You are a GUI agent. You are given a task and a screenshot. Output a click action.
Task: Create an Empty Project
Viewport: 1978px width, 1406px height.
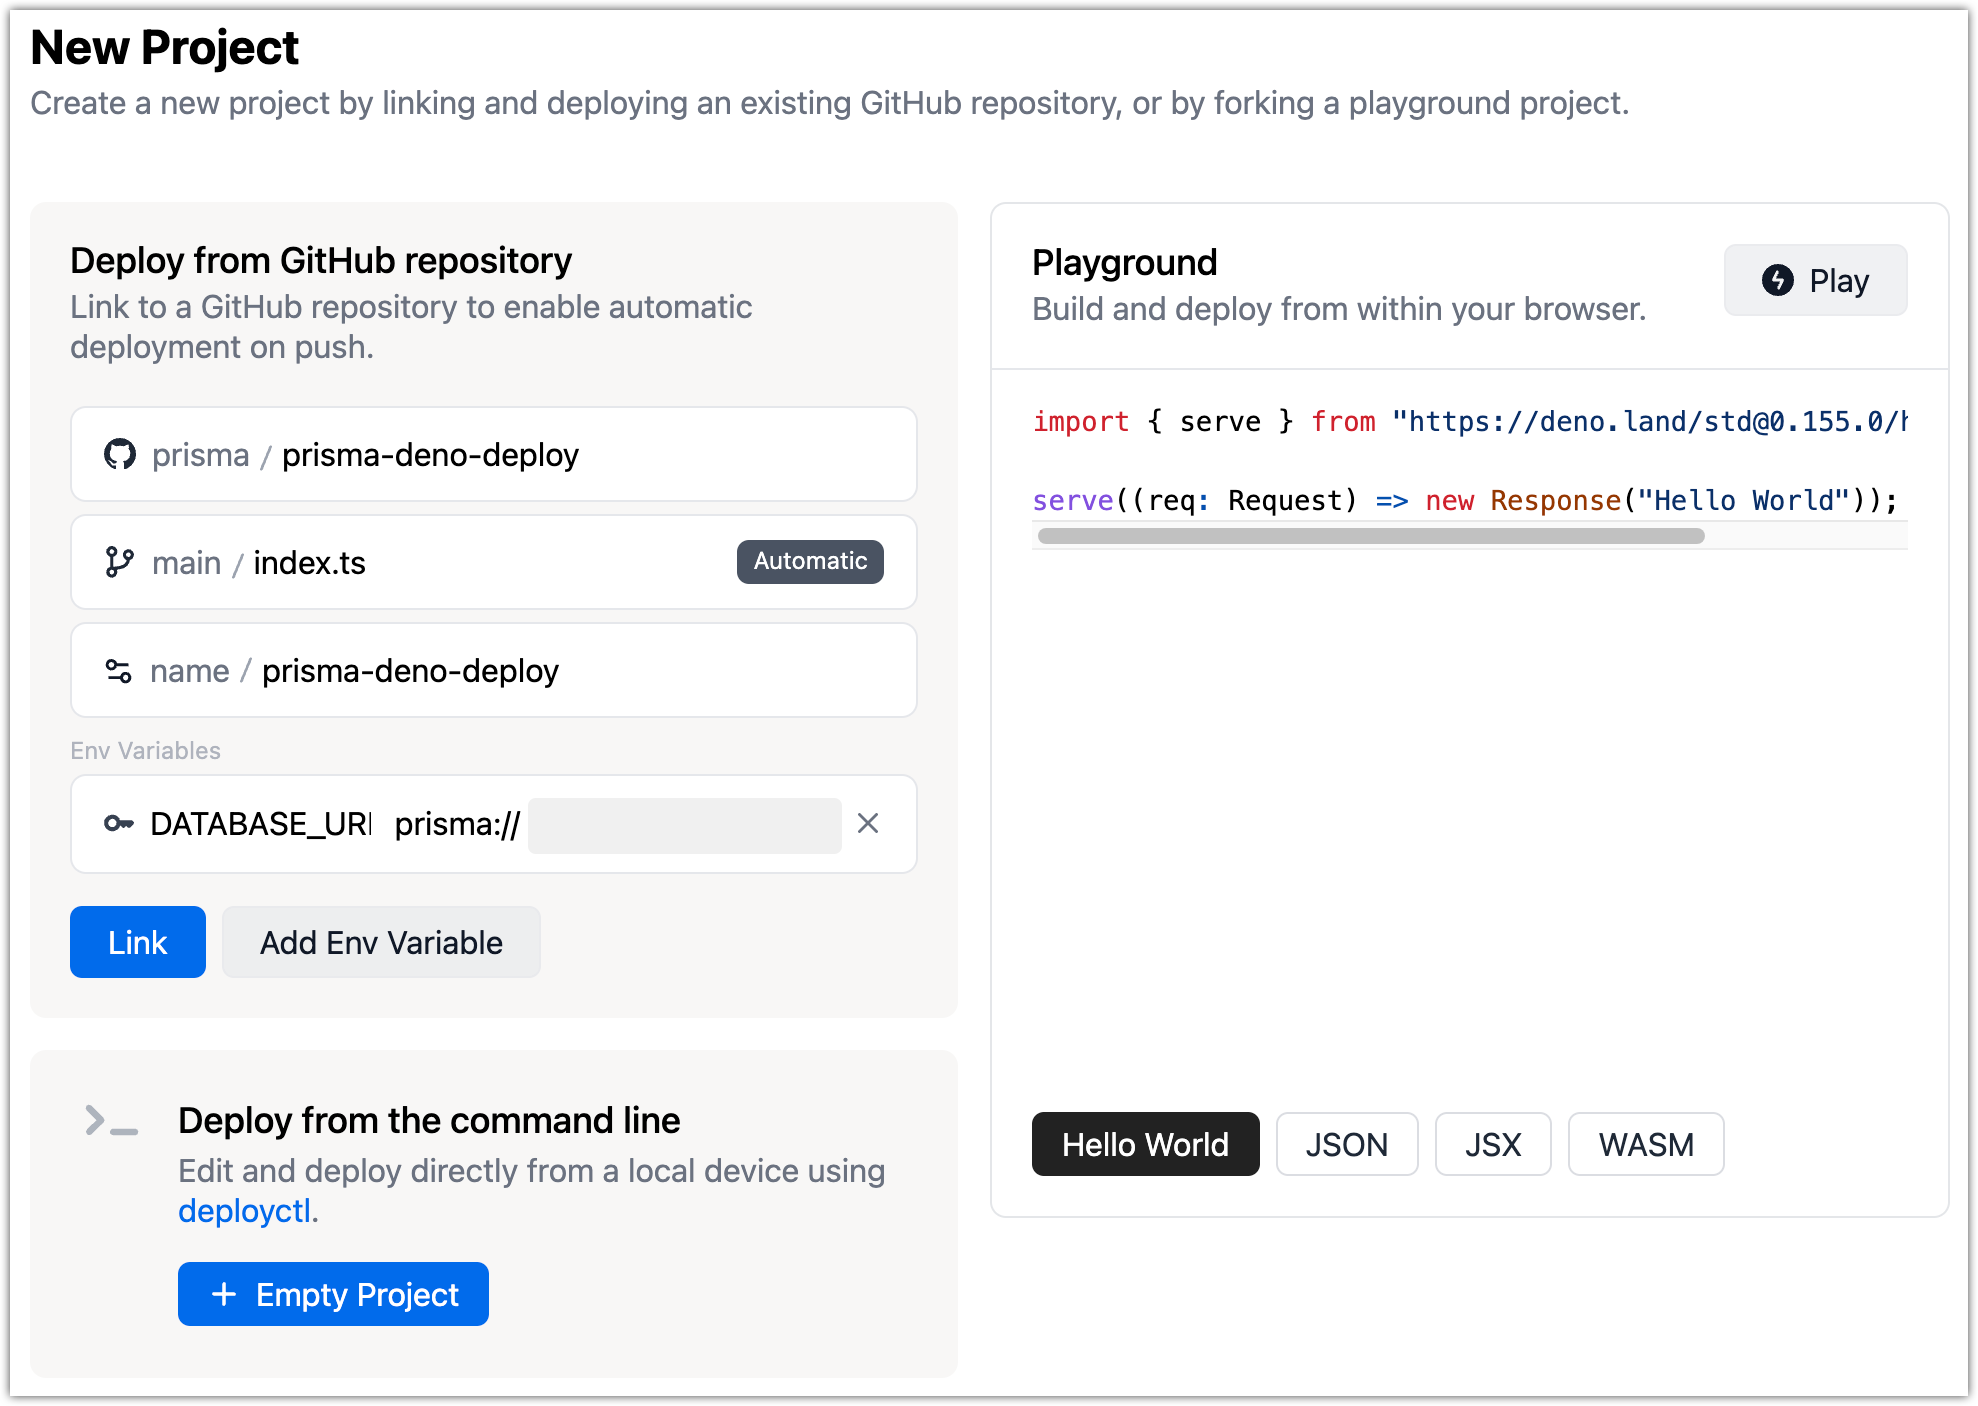[333, 1294]
